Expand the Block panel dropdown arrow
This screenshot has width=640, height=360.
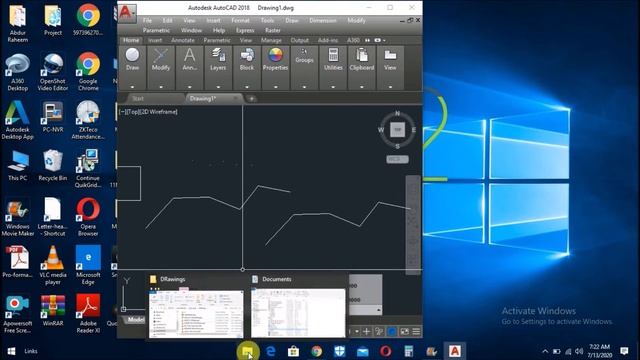pyautogui.click(x=247, y=87)
